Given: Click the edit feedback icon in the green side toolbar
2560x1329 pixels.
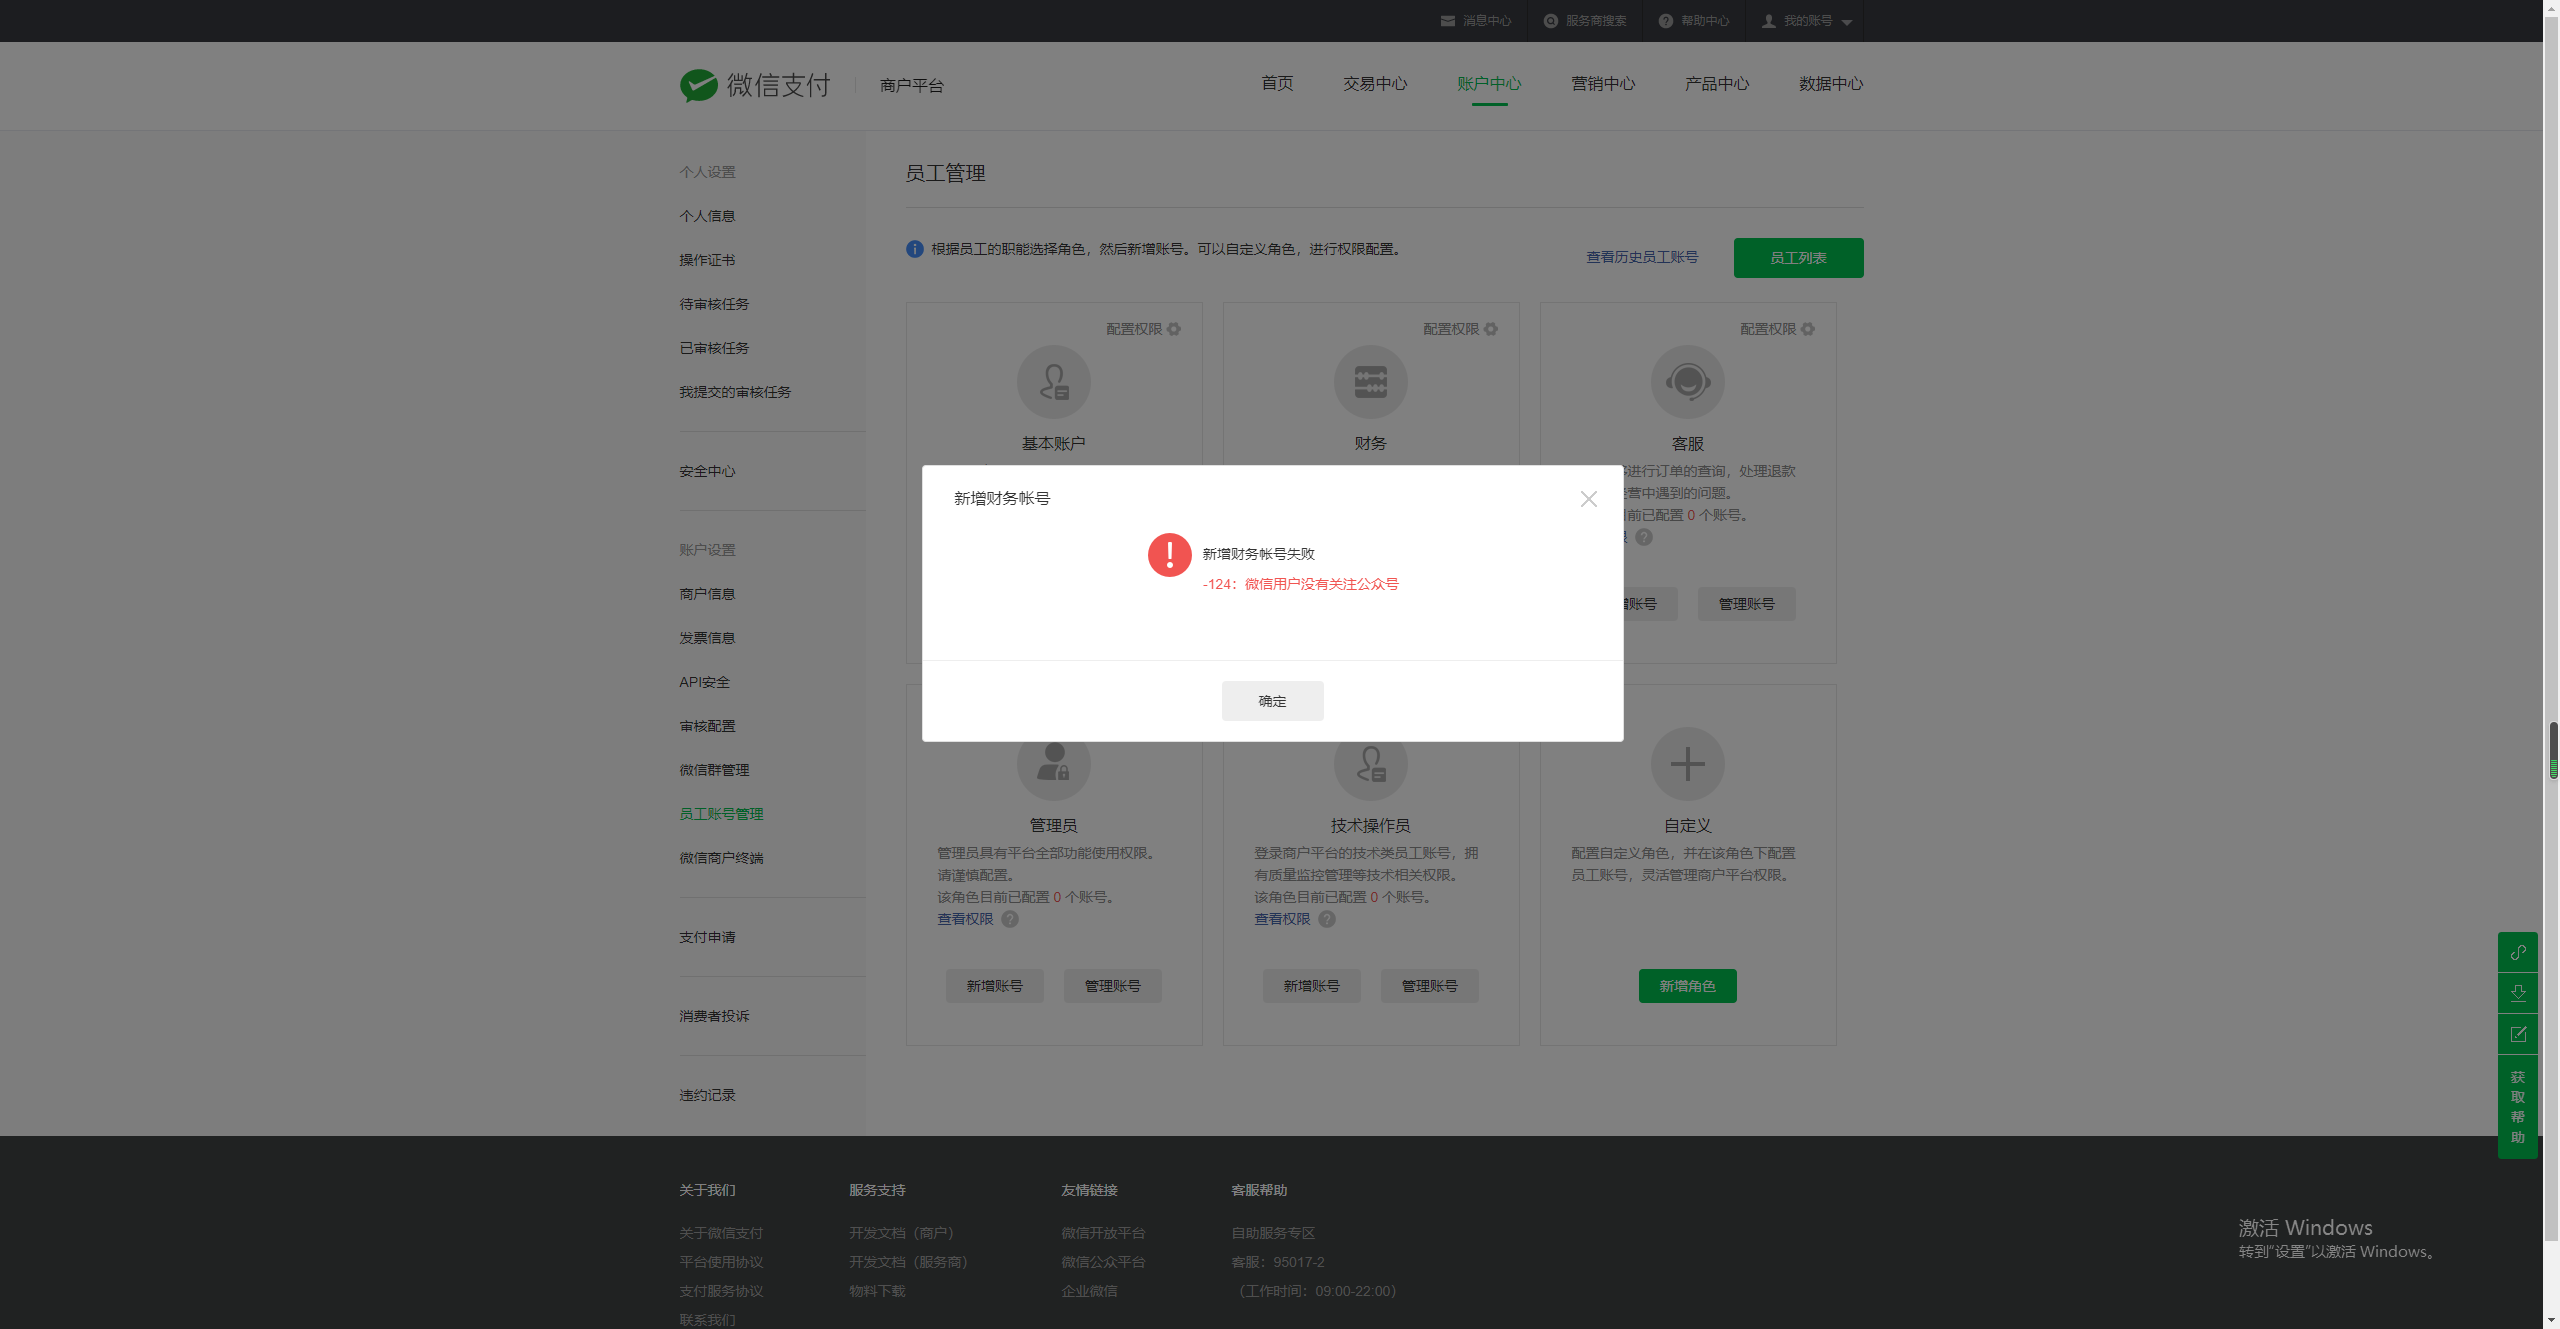Looking at the screenshot, I should click(x=2518, y=1034).
